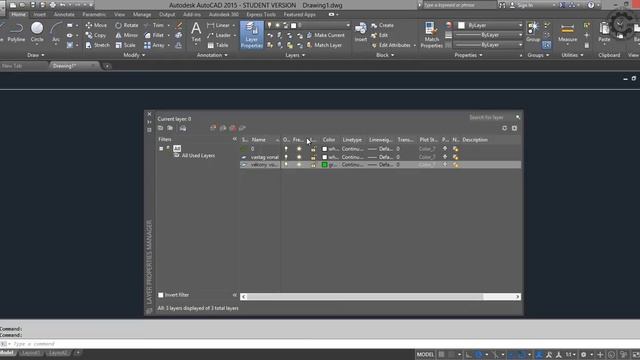Click the Array tool
This screenshot has width=640, height=360.
[154, 45]
